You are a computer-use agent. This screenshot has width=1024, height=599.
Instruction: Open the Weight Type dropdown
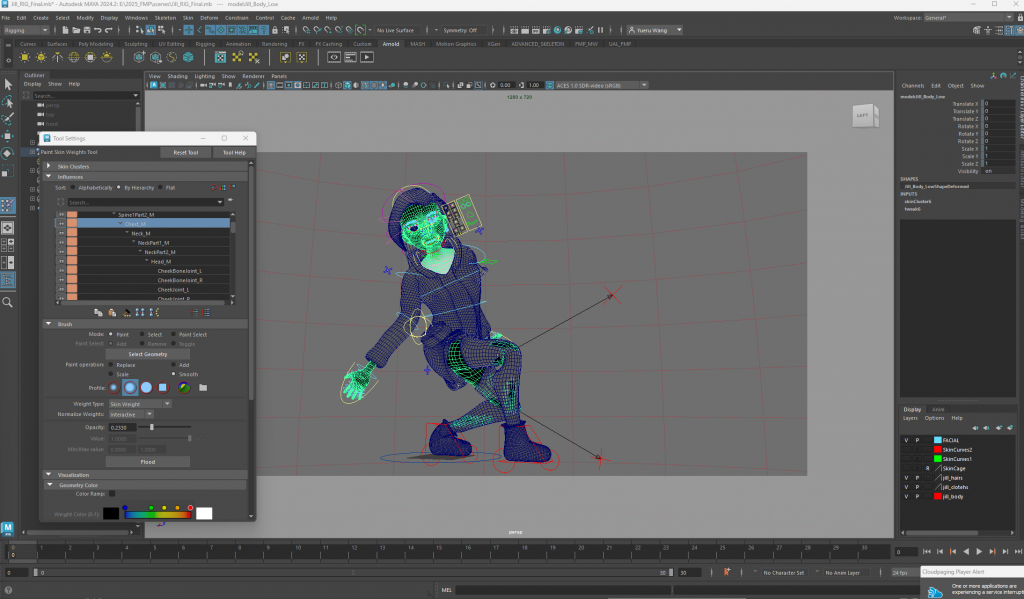(x=140, y=404)
